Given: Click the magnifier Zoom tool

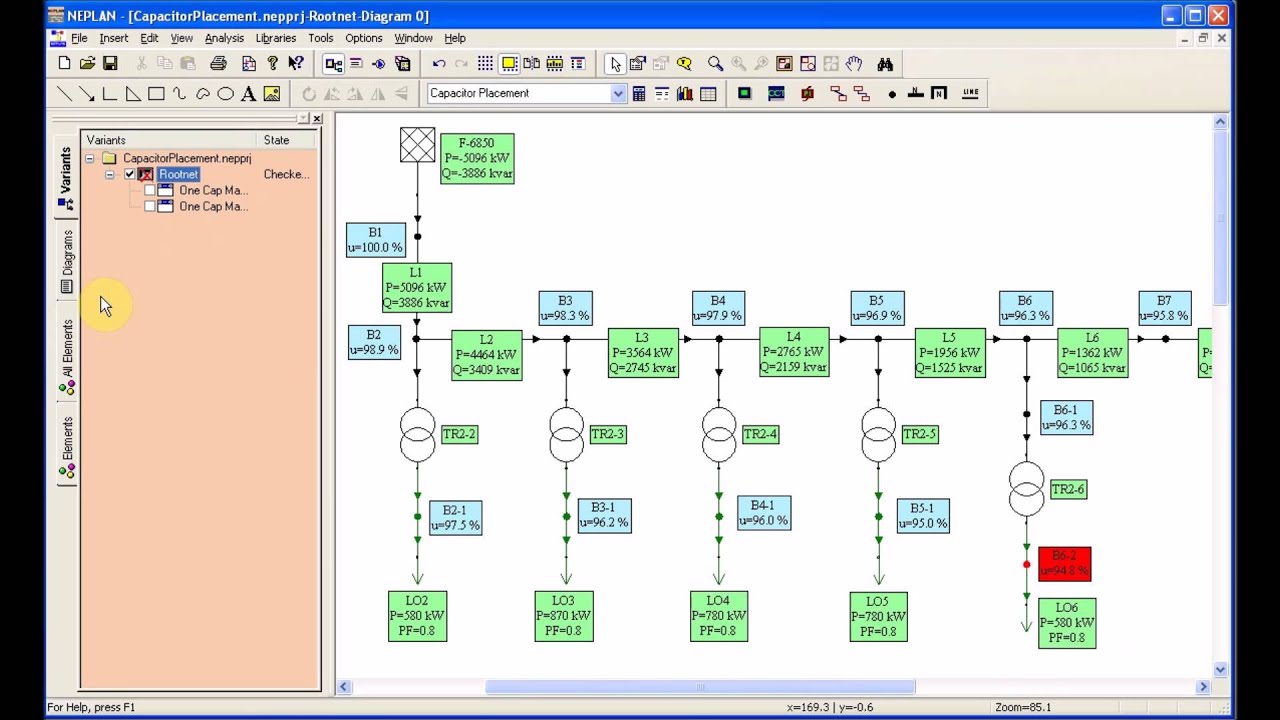Looking at the screenshot, I should pyautogui.click(x=715, y=64).
